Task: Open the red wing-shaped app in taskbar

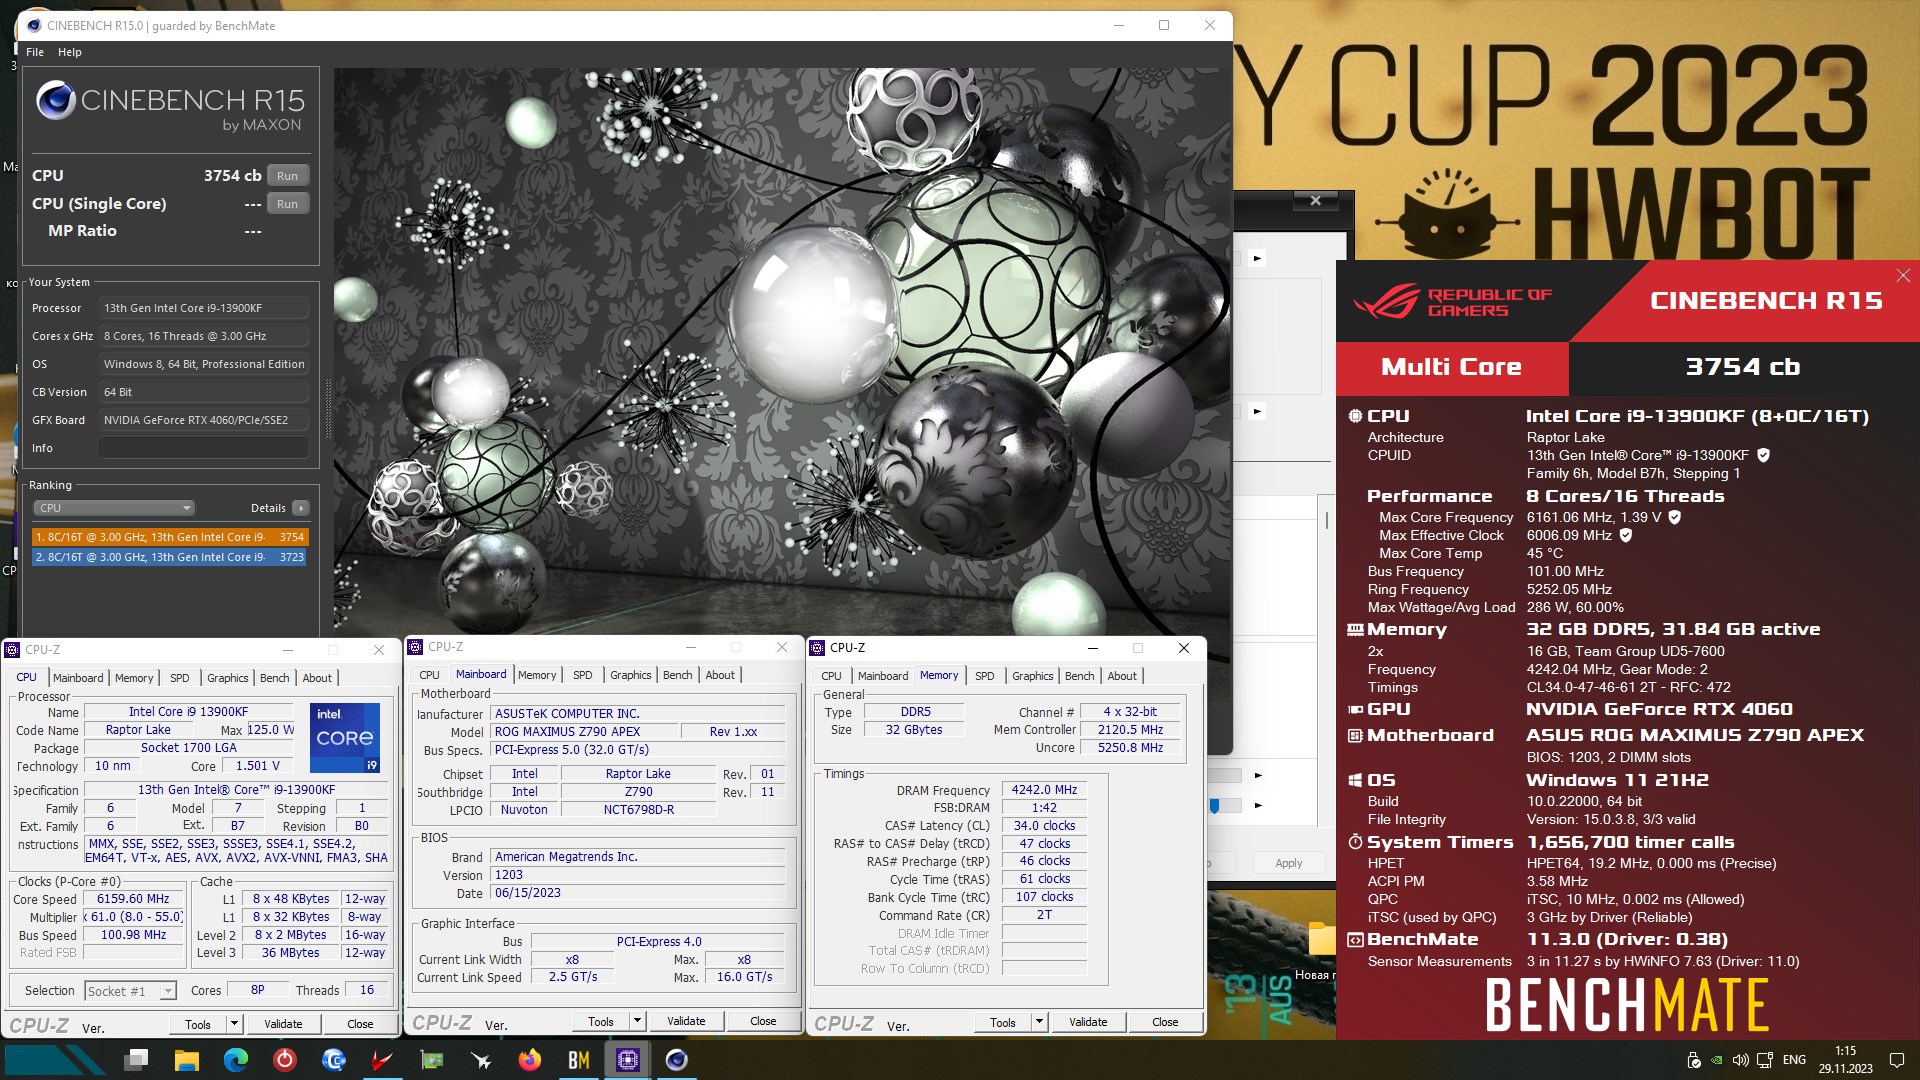Action: [x=382, y=1060]
